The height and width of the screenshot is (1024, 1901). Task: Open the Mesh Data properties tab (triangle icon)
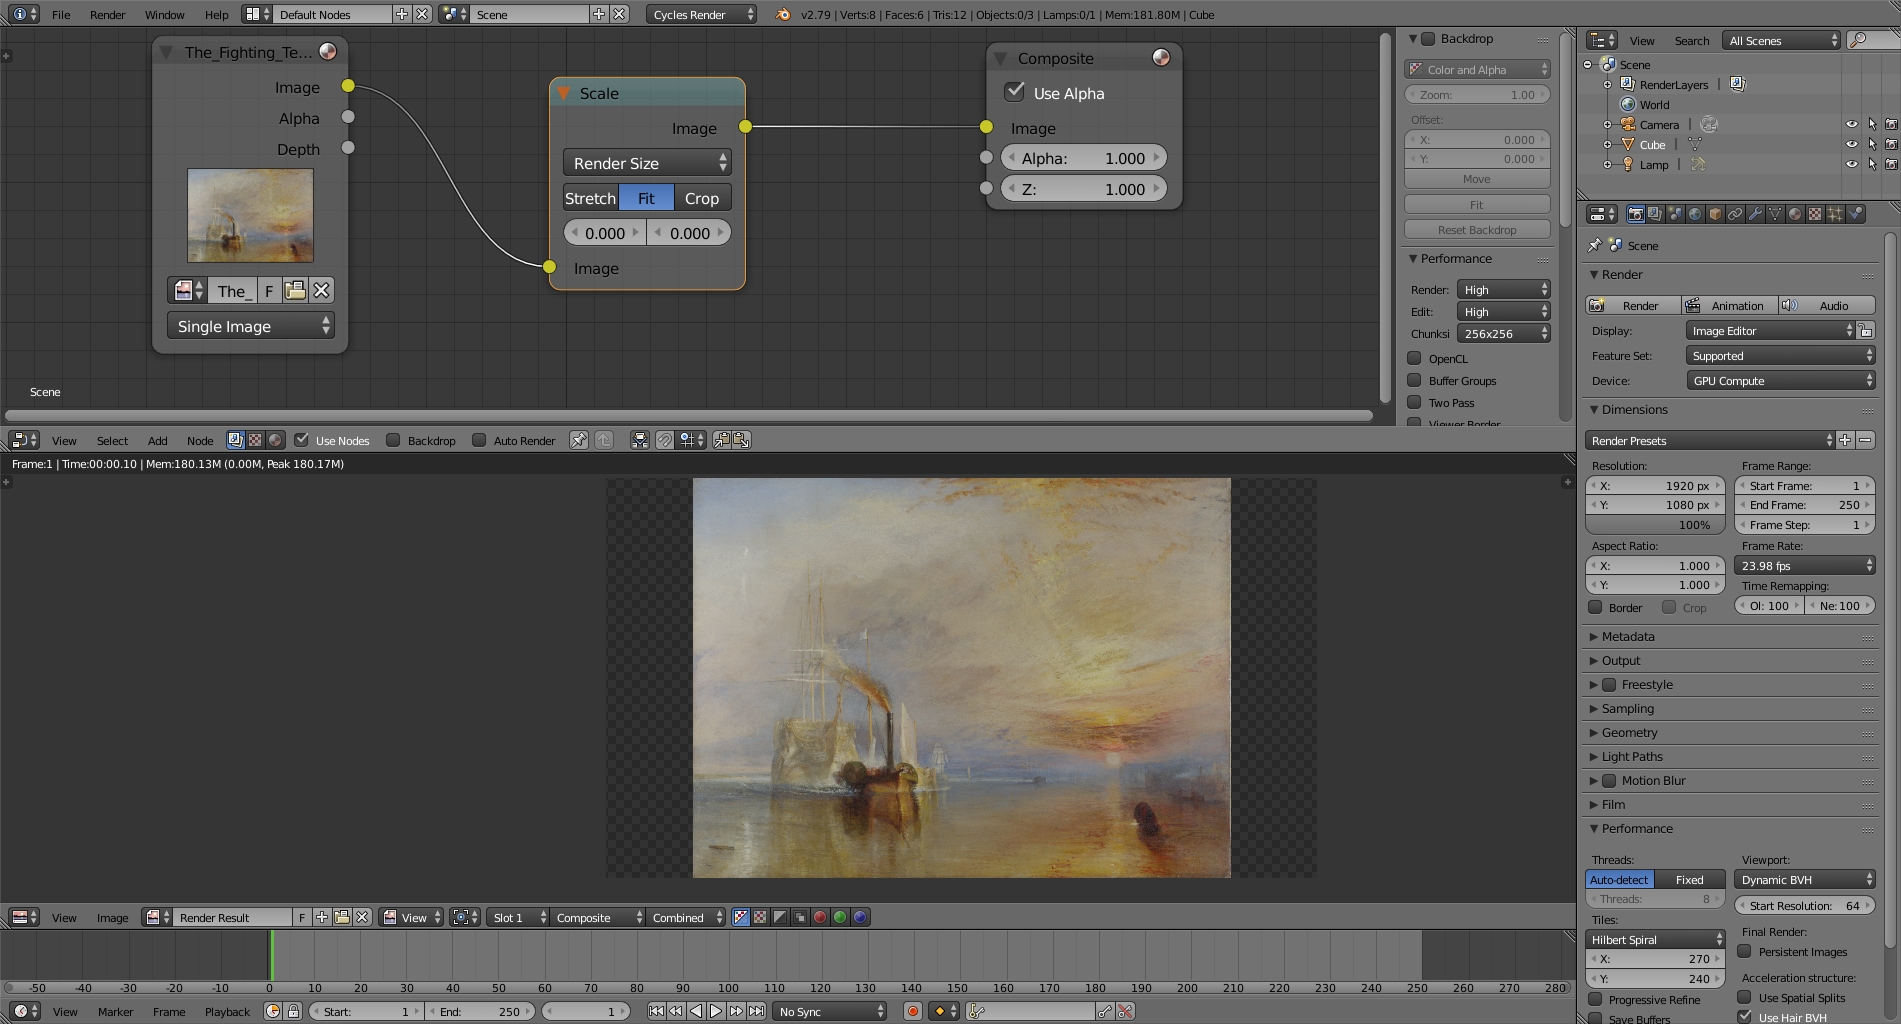pos(1775,214)
